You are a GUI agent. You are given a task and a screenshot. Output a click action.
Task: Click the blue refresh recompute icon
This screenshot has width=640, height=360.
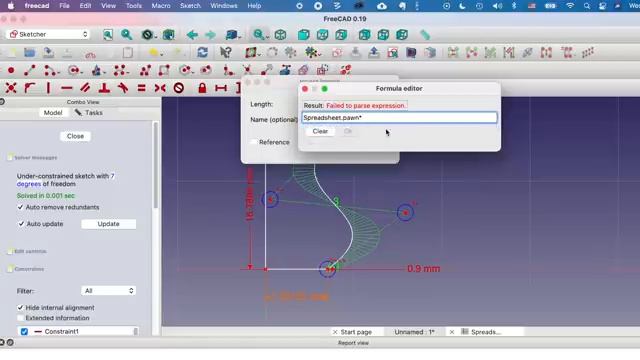point(202,52)
